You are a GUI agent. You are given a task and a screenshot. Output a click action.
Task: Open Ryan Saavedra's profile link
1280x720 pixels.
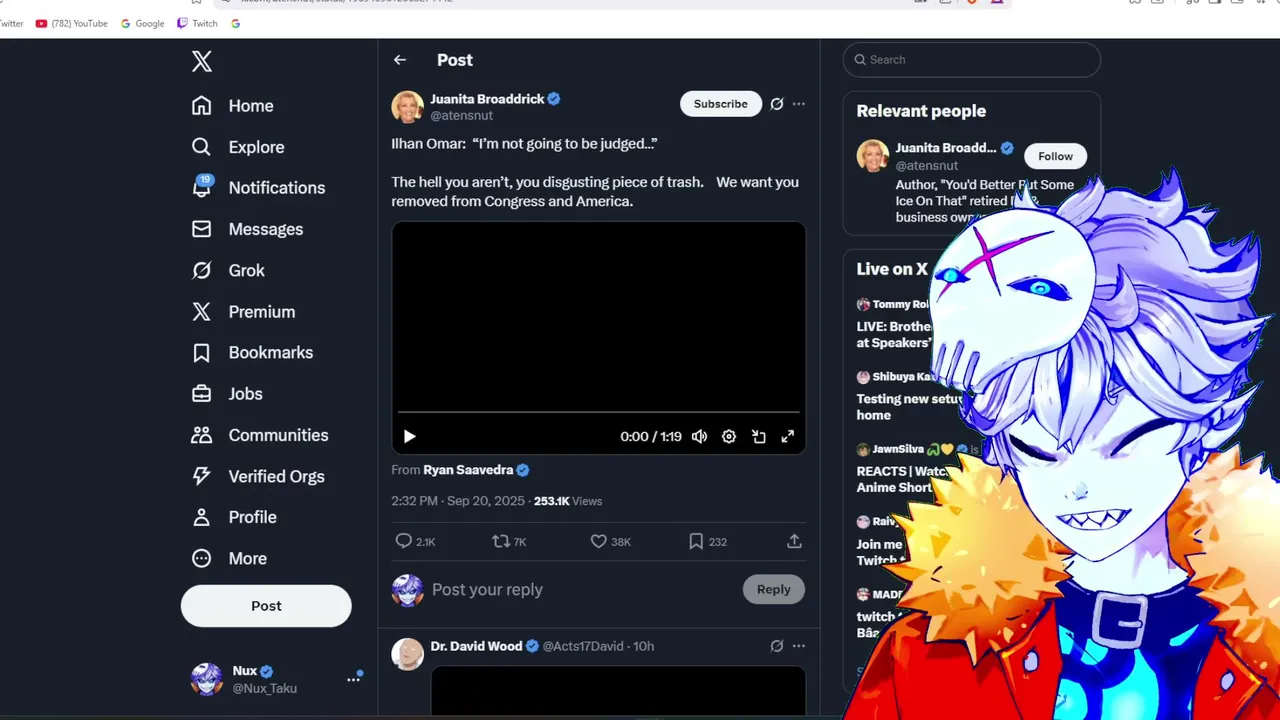468,470
